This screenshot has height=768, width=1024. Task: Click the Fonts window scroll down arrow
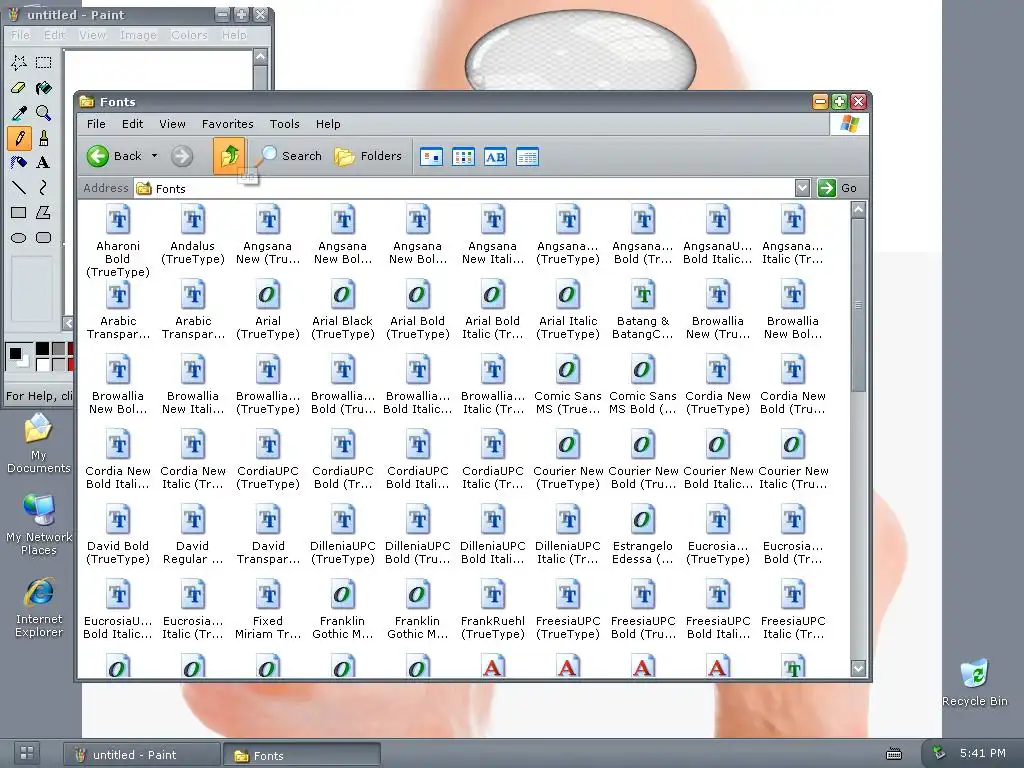click(859, 668)
